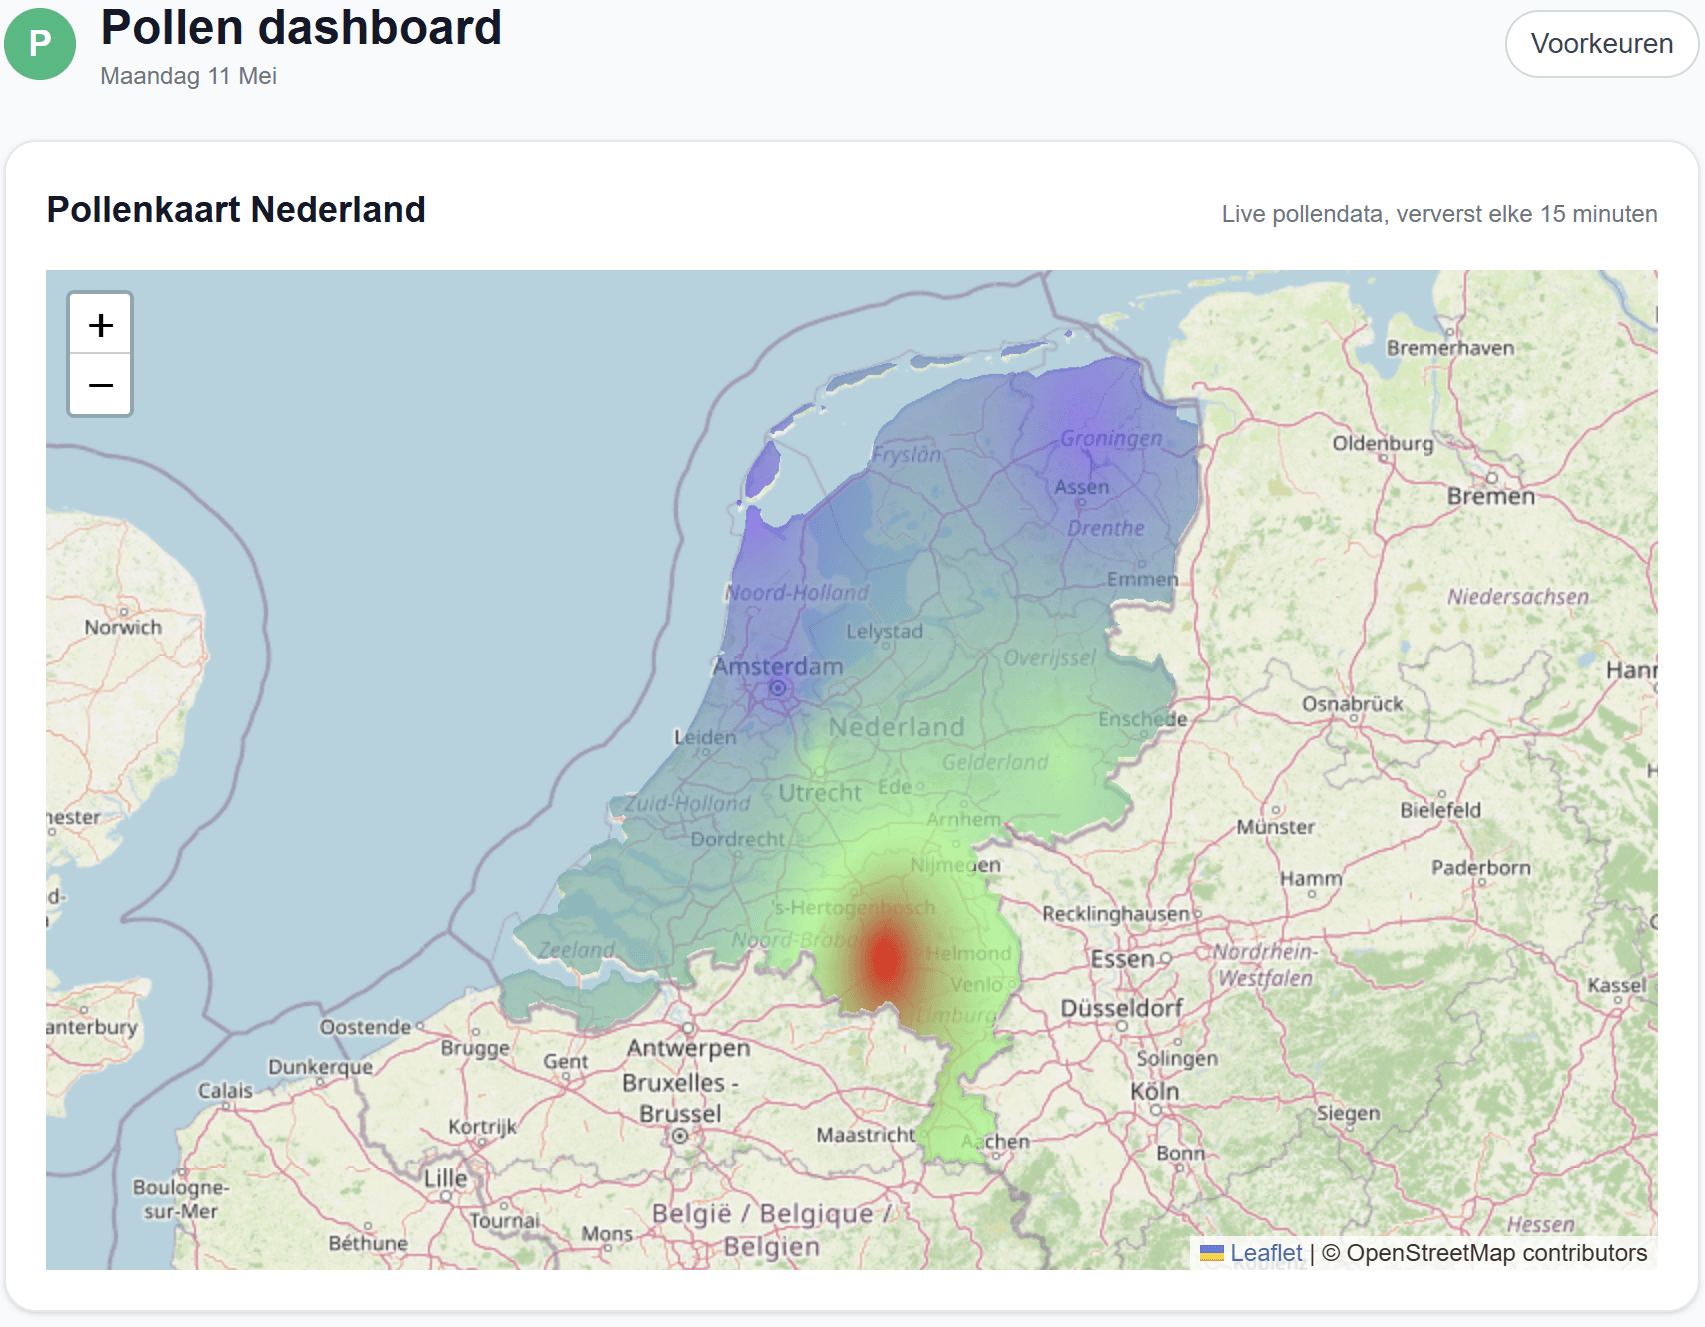
Task: Click the Mons label on the map
Action: (608, 1234)
